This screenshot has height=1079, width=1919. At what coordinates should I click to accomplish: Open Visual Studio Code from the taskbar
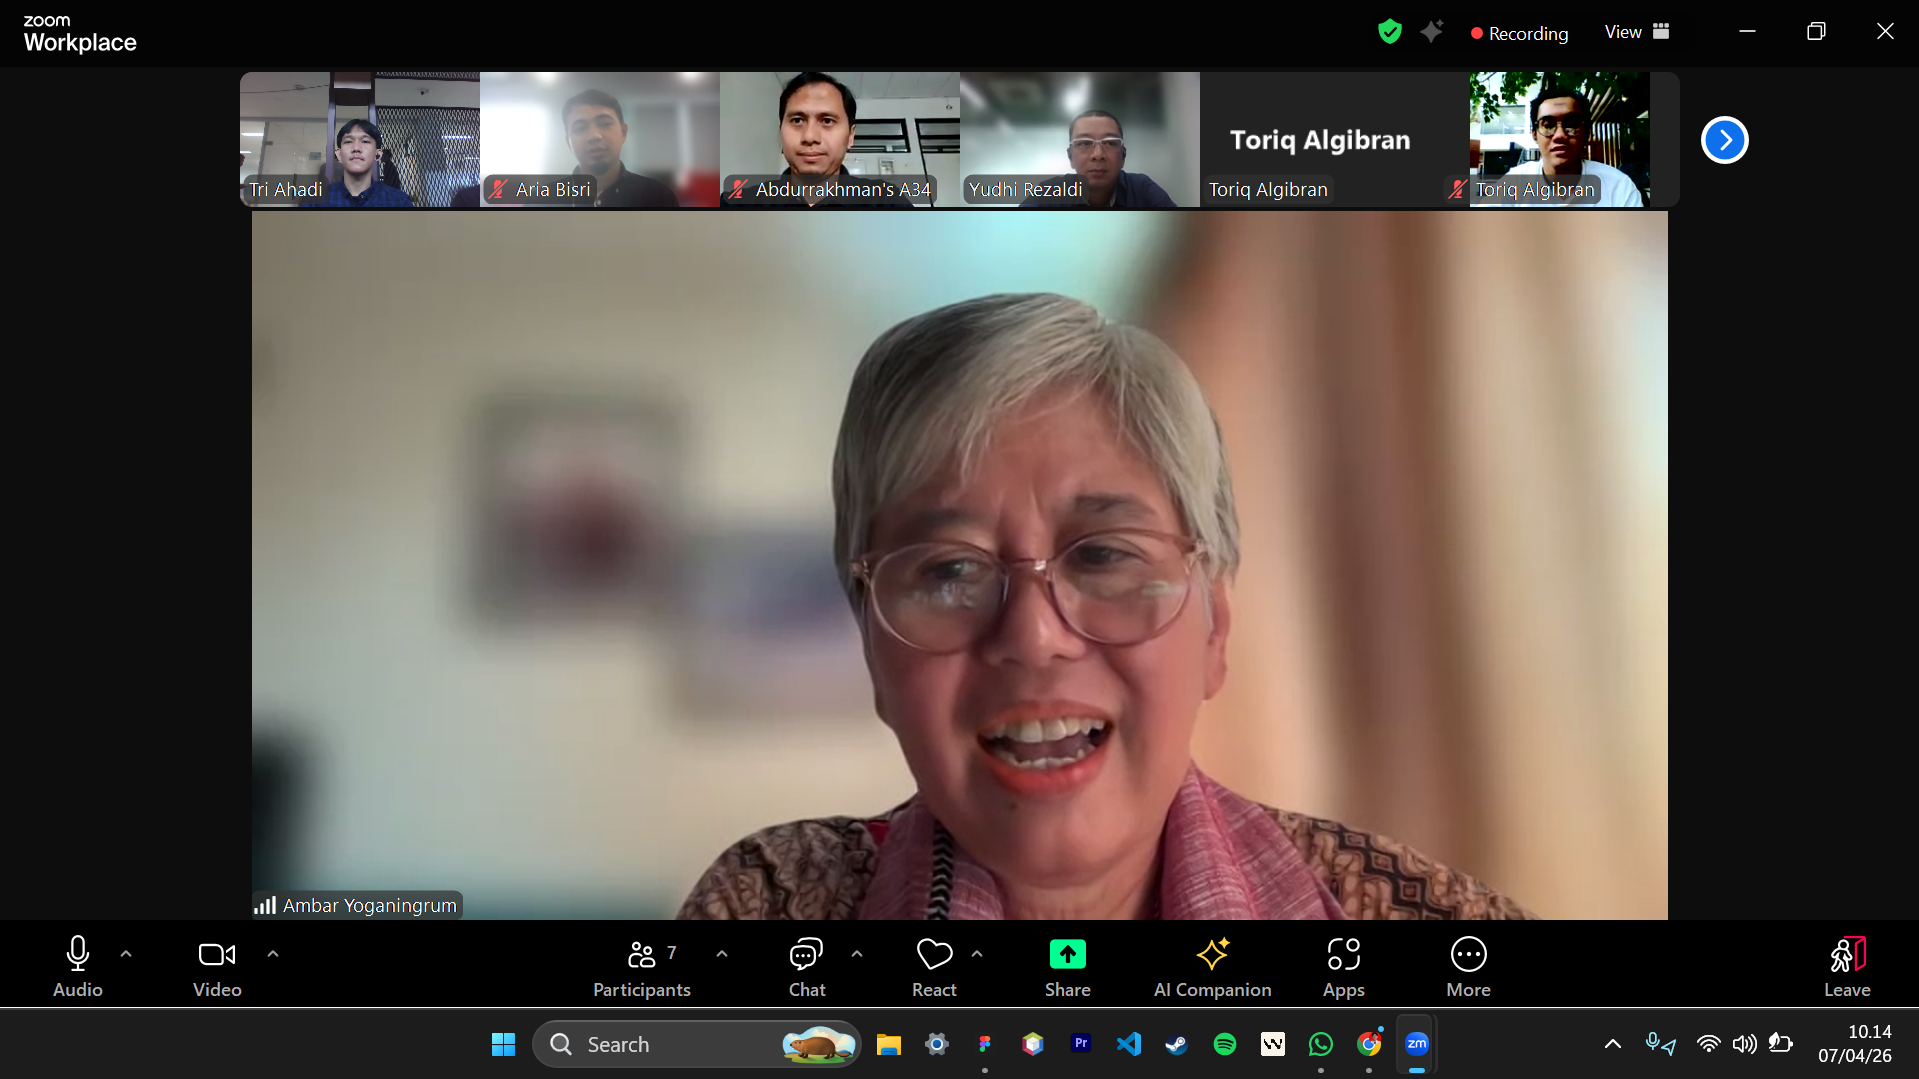pos(1129,1044)
